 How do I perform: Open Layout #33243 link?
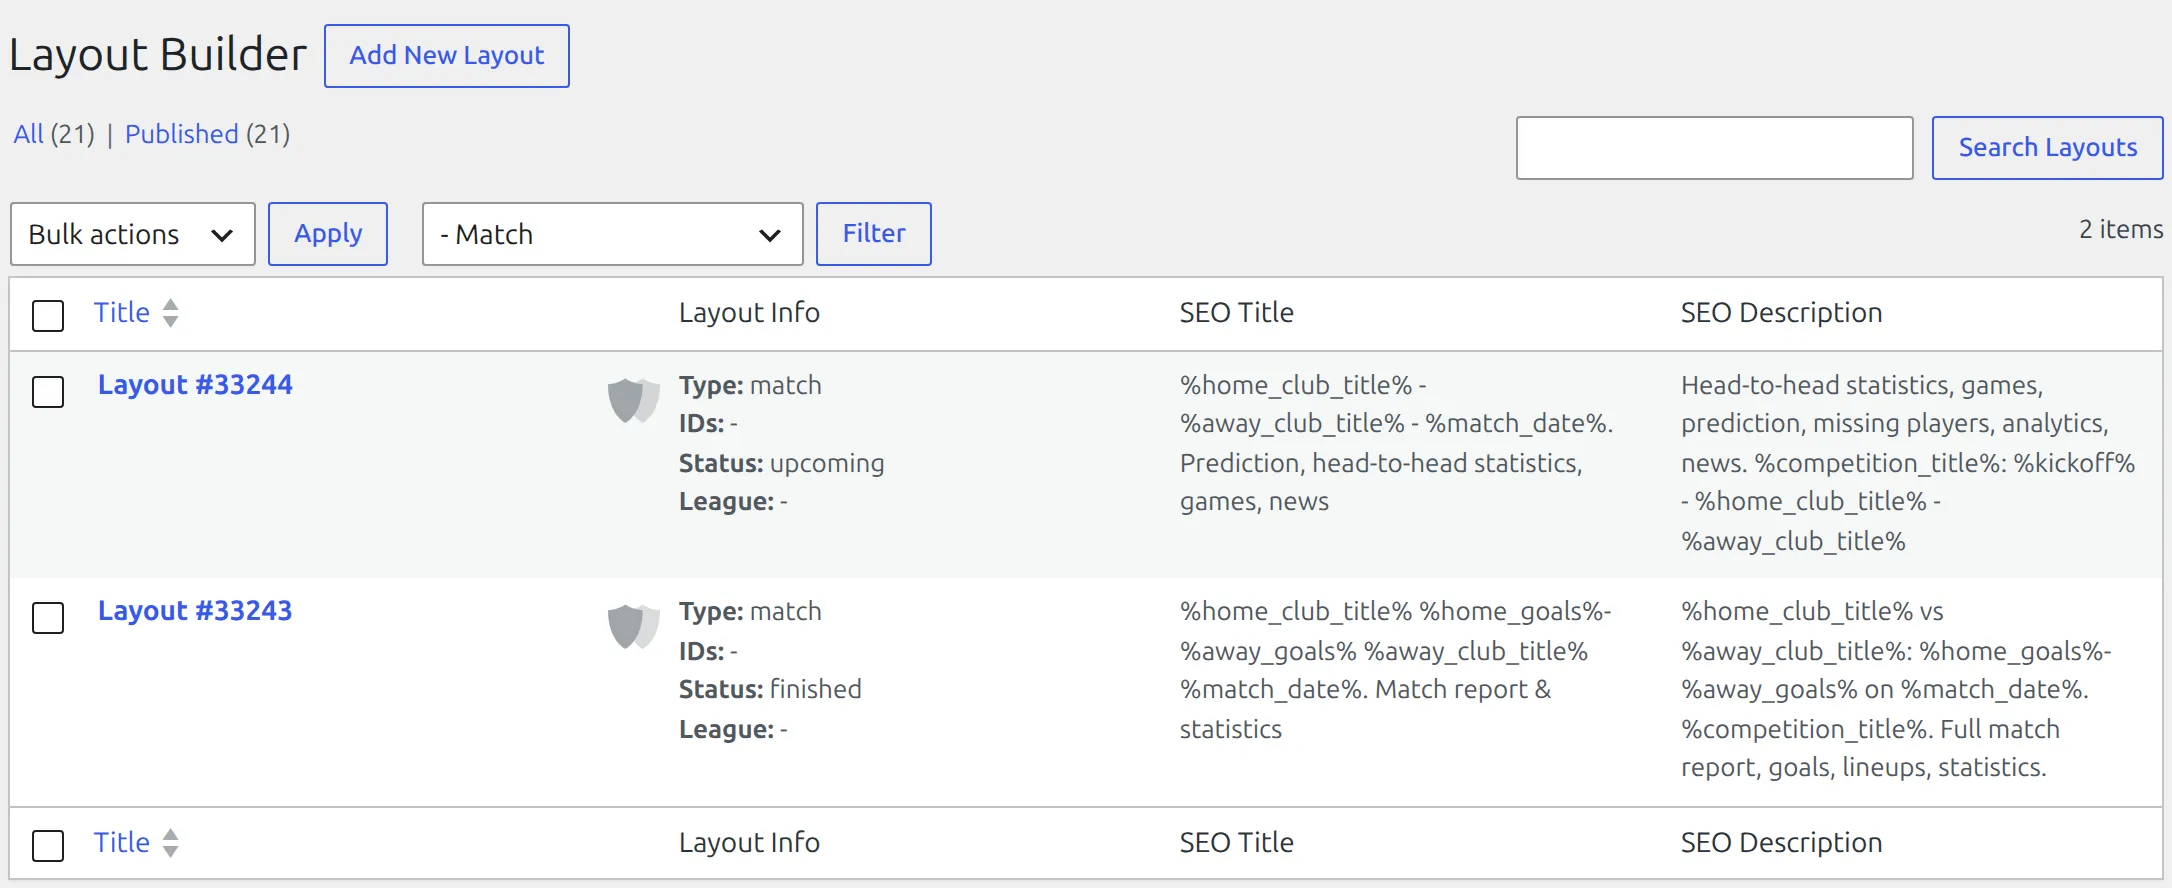[195, 611]
